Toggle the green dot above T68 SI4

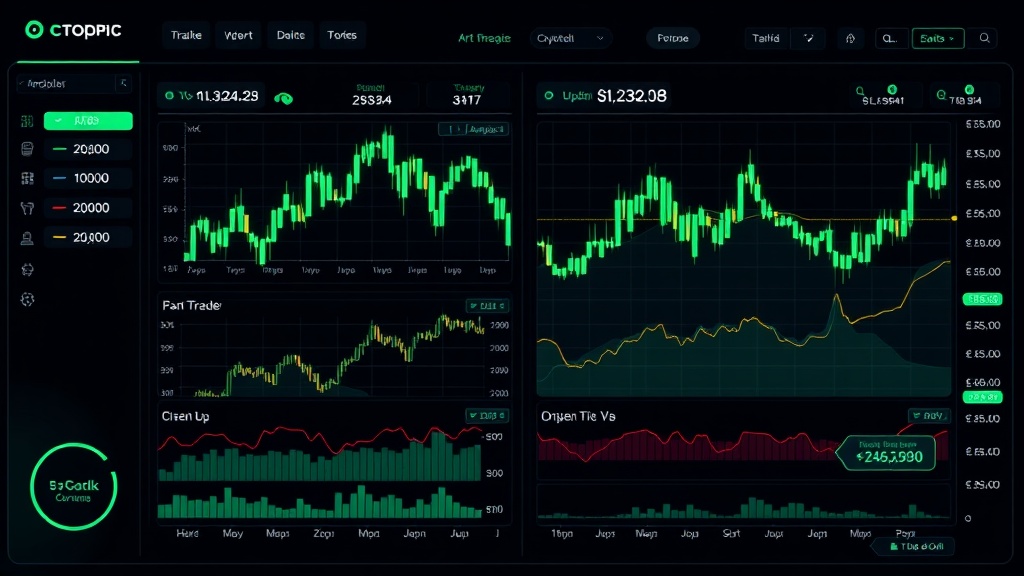tap(969, 89)
